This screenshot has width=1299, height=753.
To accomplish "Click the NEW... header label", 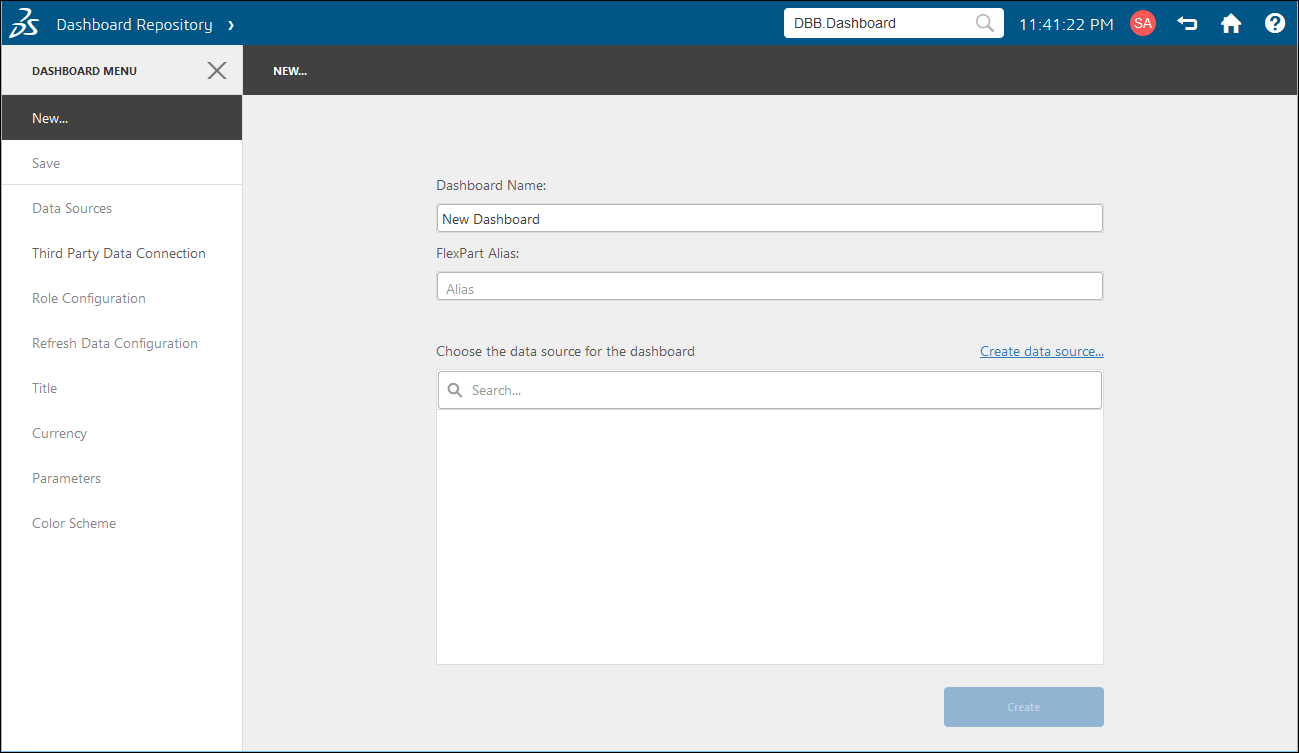I will 290,71.
